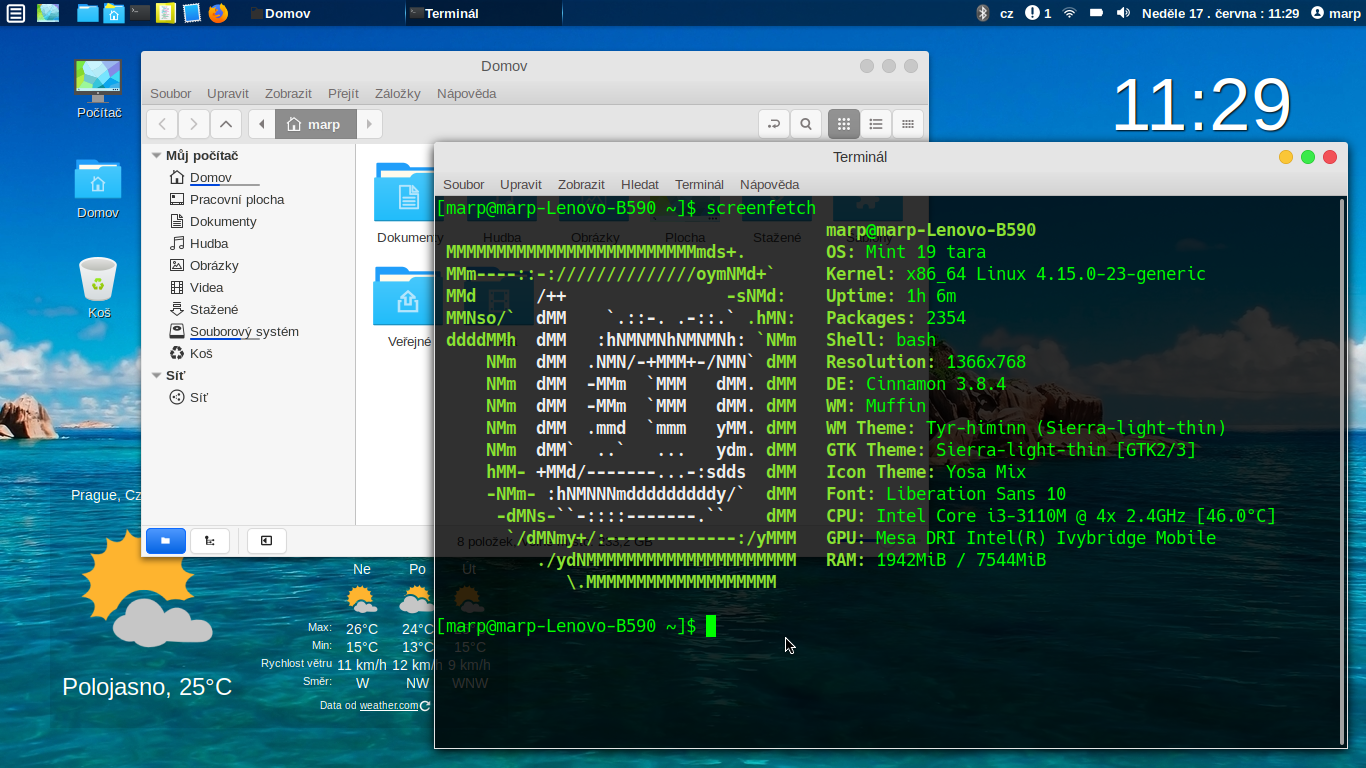
Task: Click the left path-bar scroll arrow
Action: coord(261,124)
